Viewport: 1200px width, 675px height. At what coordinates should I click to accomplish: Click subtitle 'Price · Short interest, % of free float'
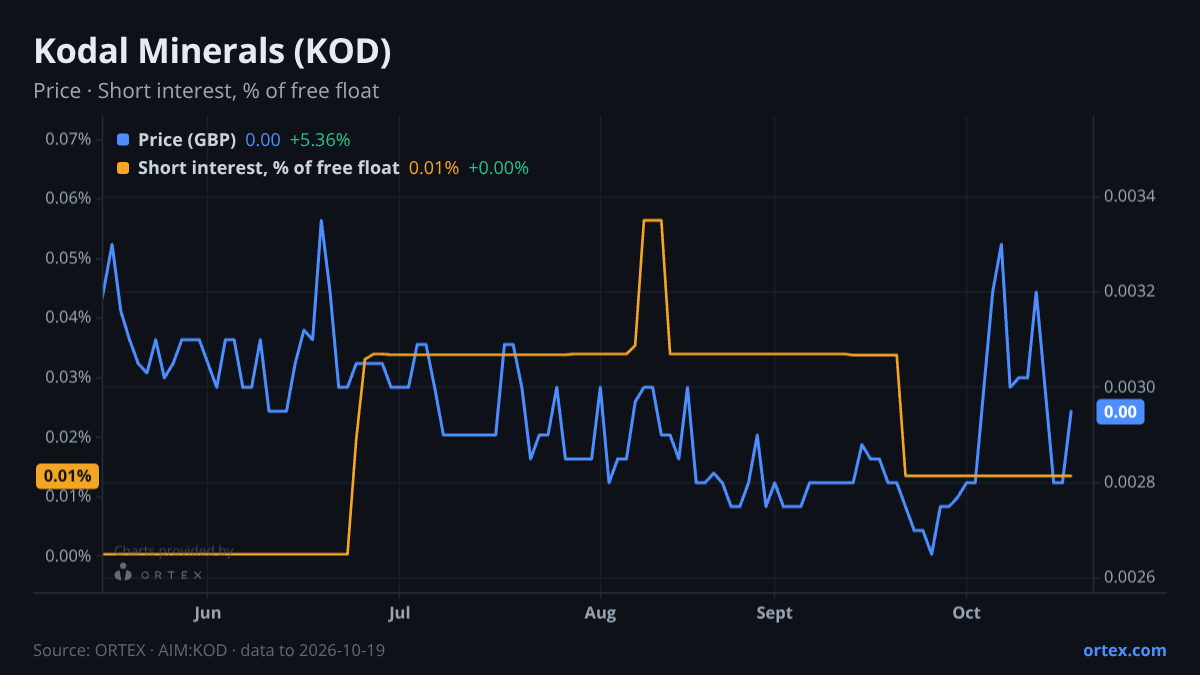tap(206, 91)
